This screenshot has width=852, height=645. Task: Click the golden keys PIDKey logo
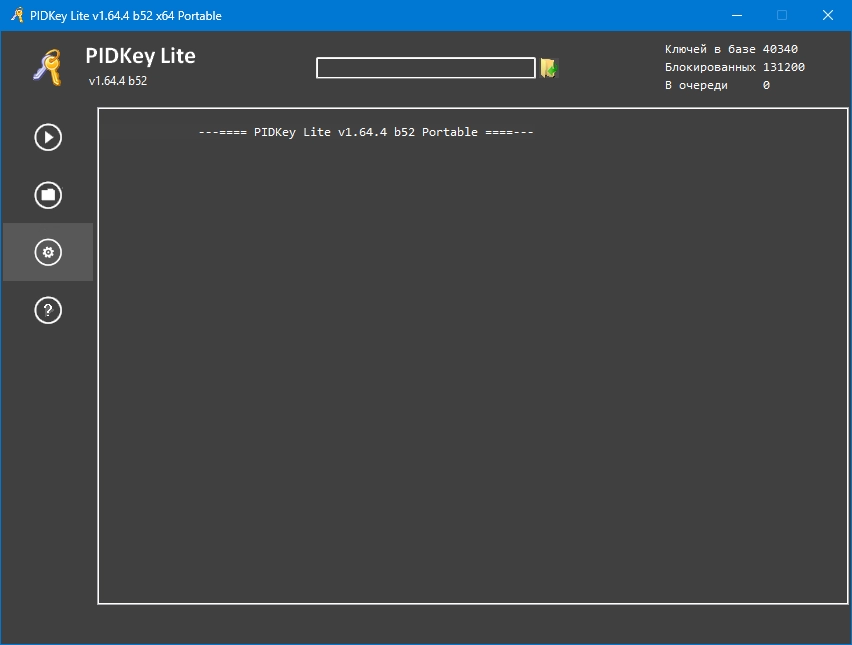click(48, 67)
